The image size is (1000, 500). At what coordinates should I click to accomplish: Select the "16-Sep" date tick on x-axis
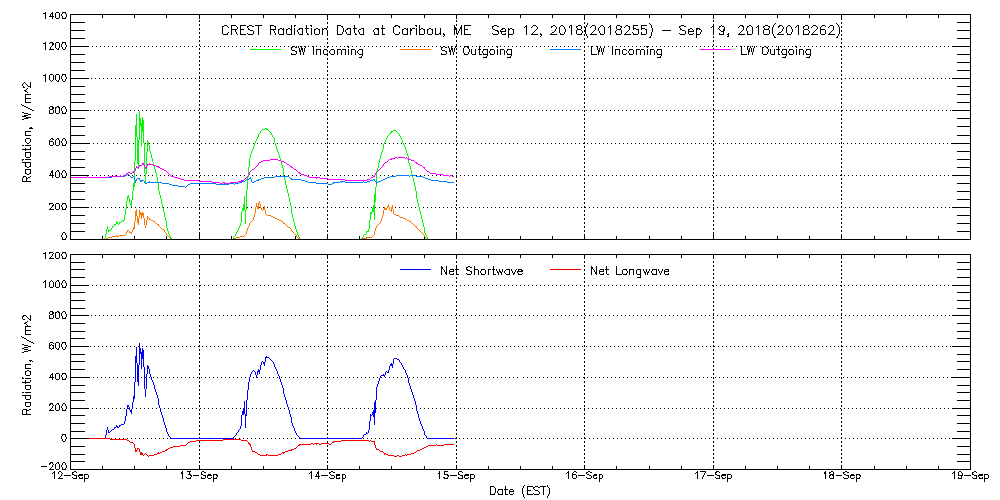coord(585,476)
